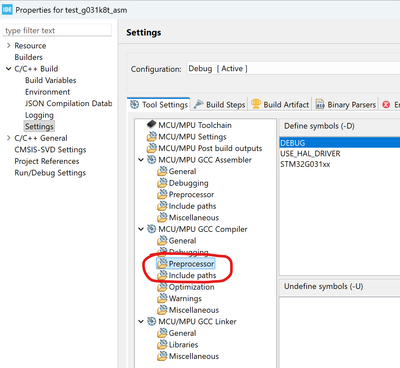Click the MCU/MPU GCC Assembler gear icon

click(152, 160)
